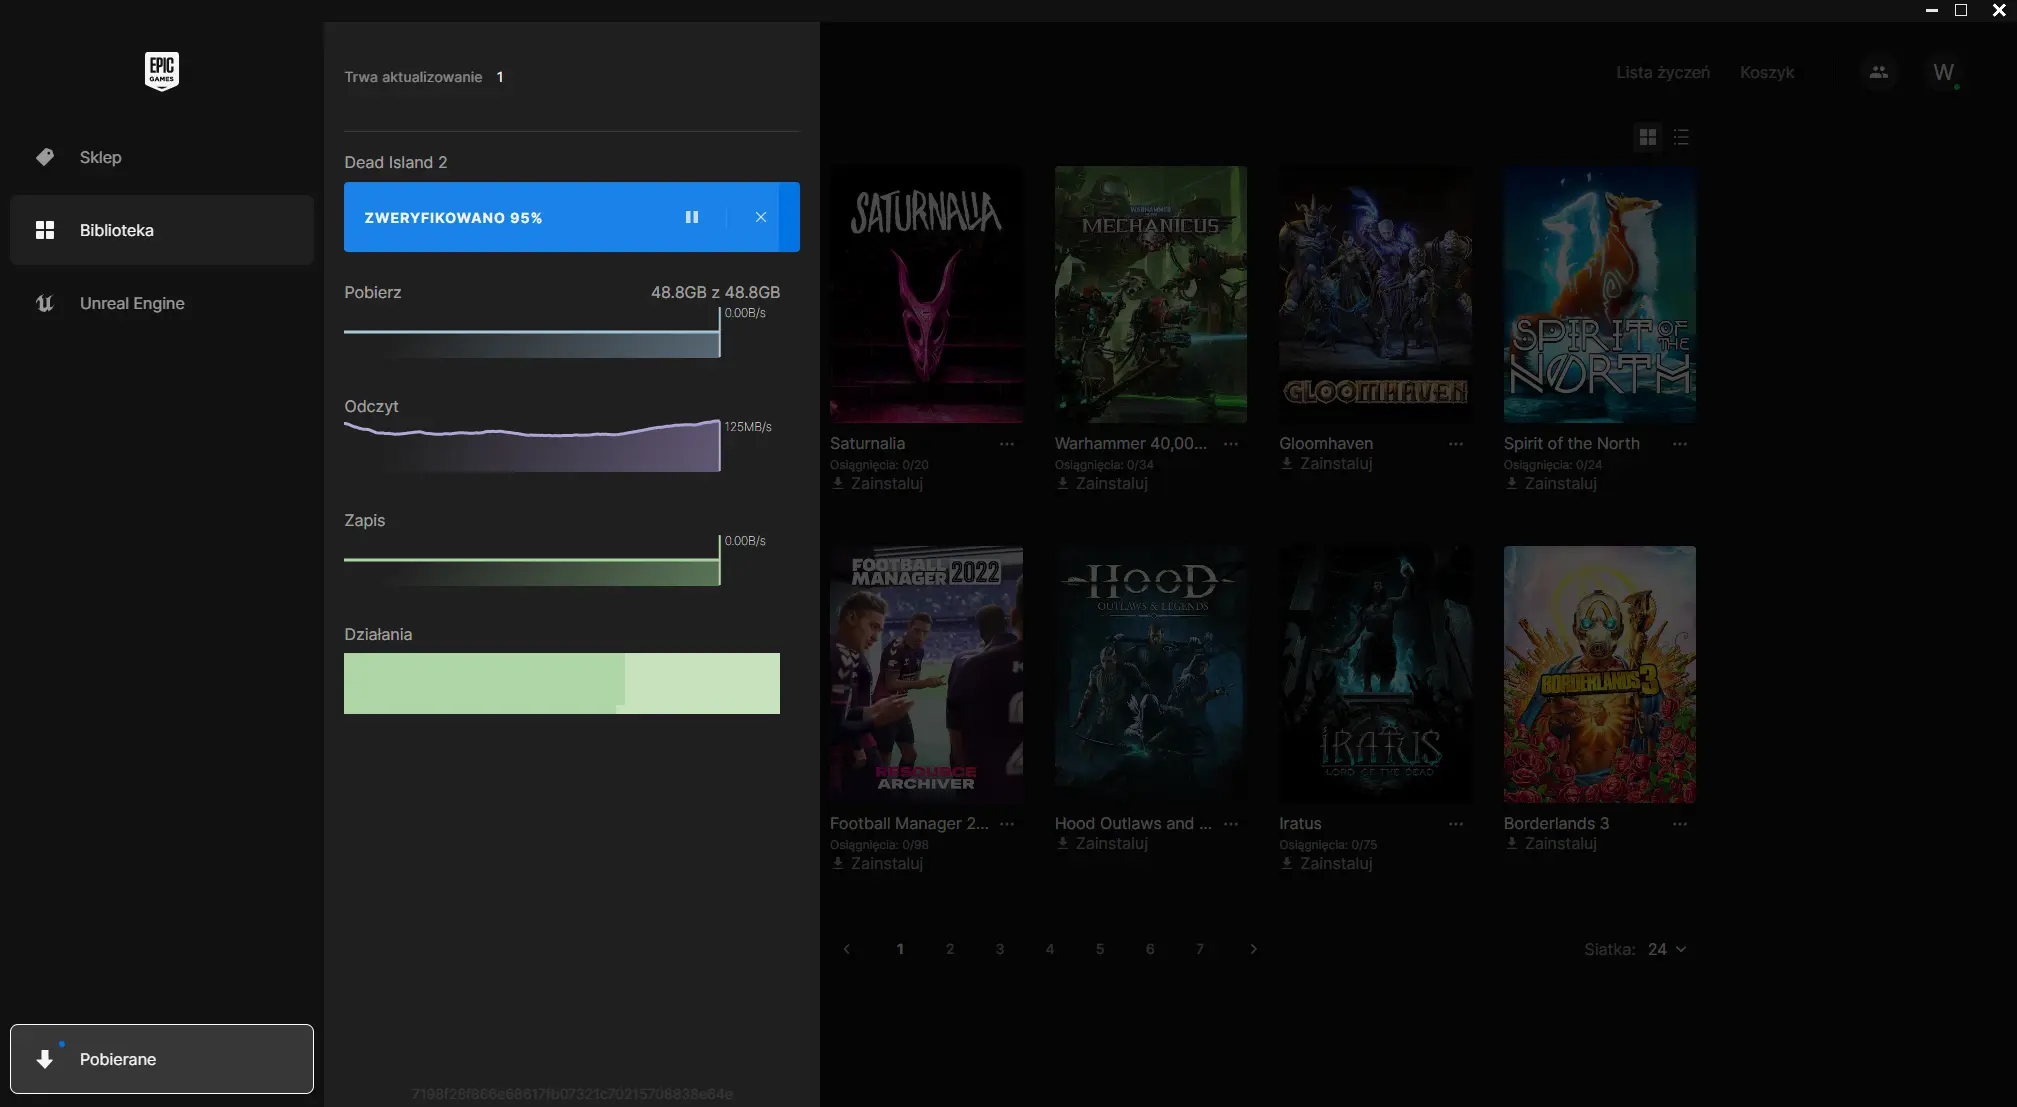This screenshot has height=1107, width=2017.
Task: Open the Koszyk cart
Action: coord(1767,72)
